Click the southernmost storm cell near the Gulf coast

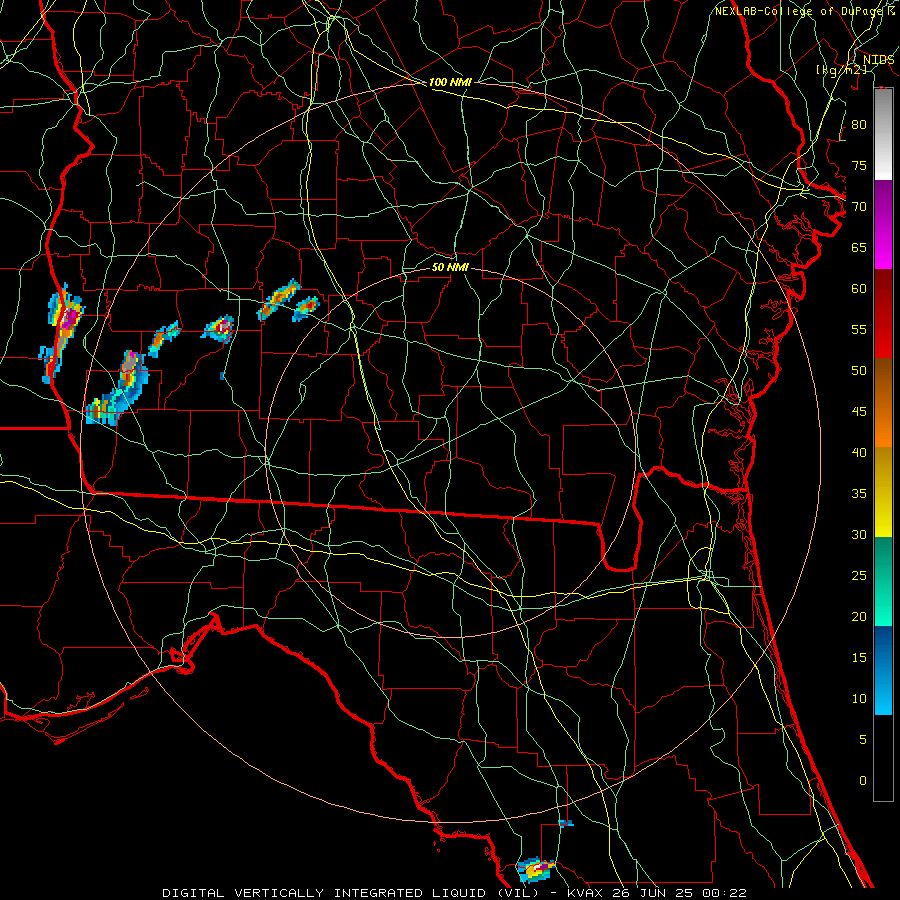tap(536, 870)
